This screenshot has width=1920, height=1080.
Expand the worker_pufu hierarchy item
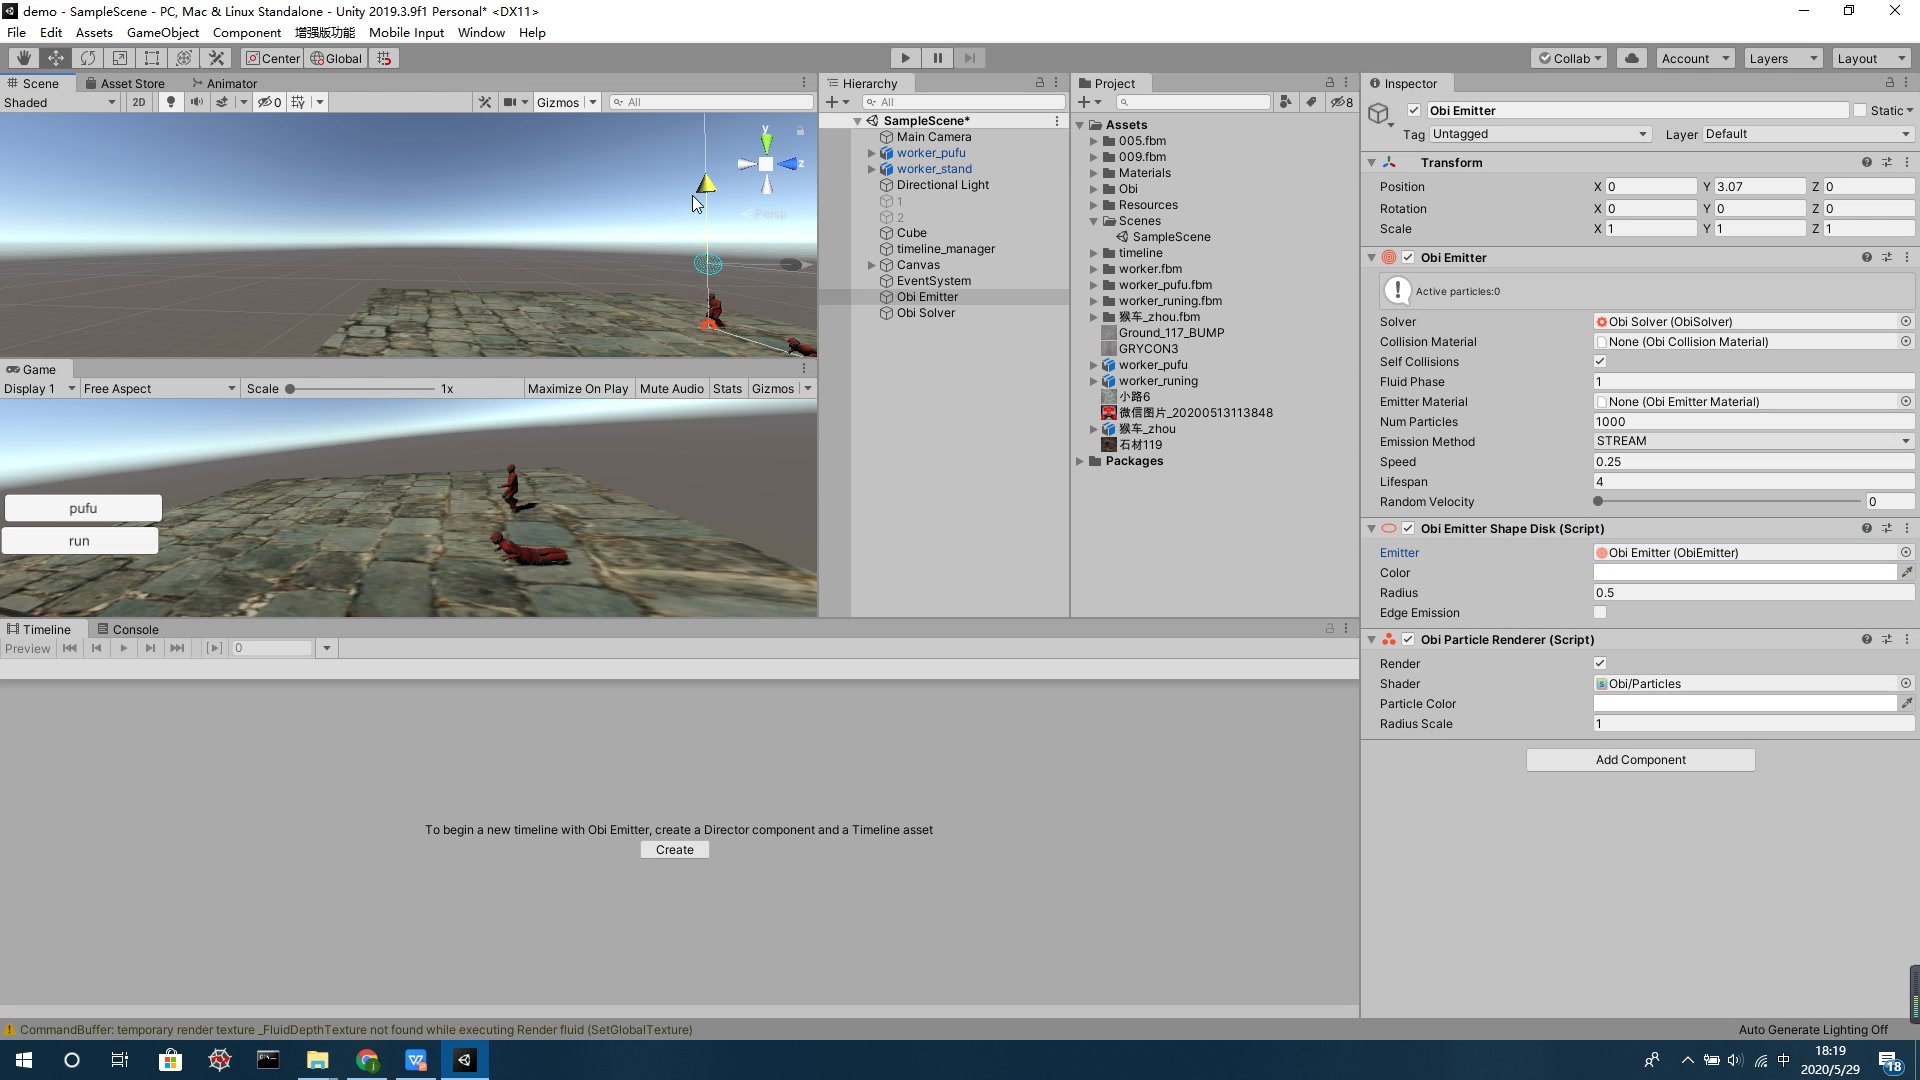[871, 153]
